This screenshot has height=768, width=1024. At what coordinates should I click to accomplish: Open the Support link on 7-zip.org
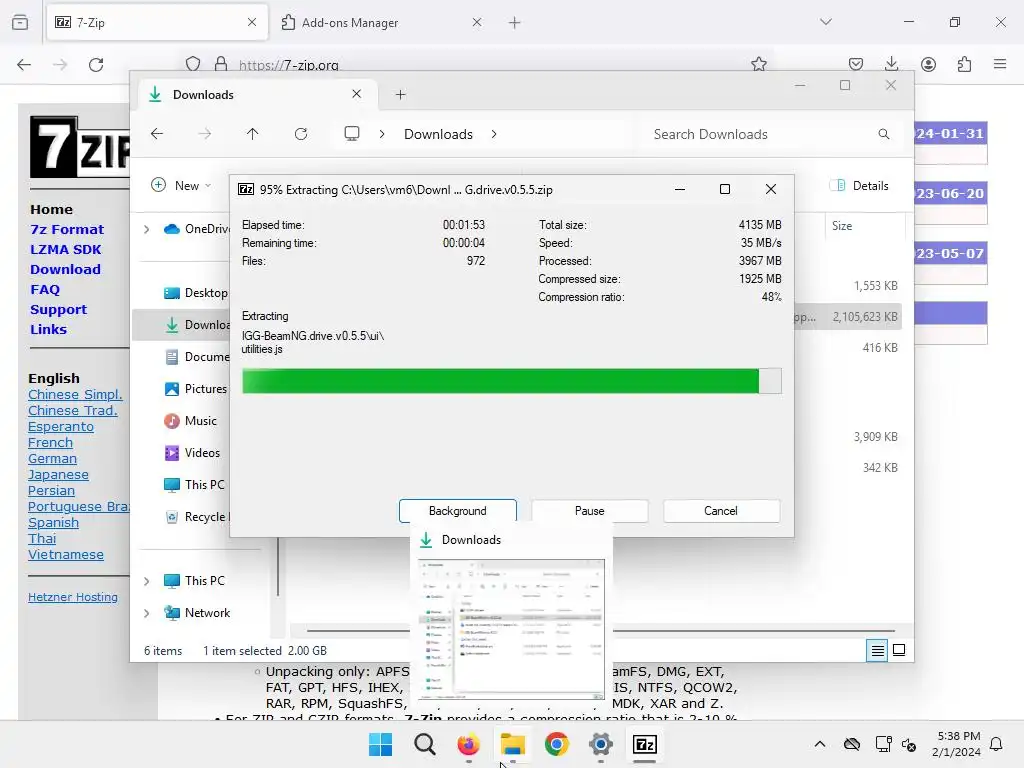(x=58, y=310)
